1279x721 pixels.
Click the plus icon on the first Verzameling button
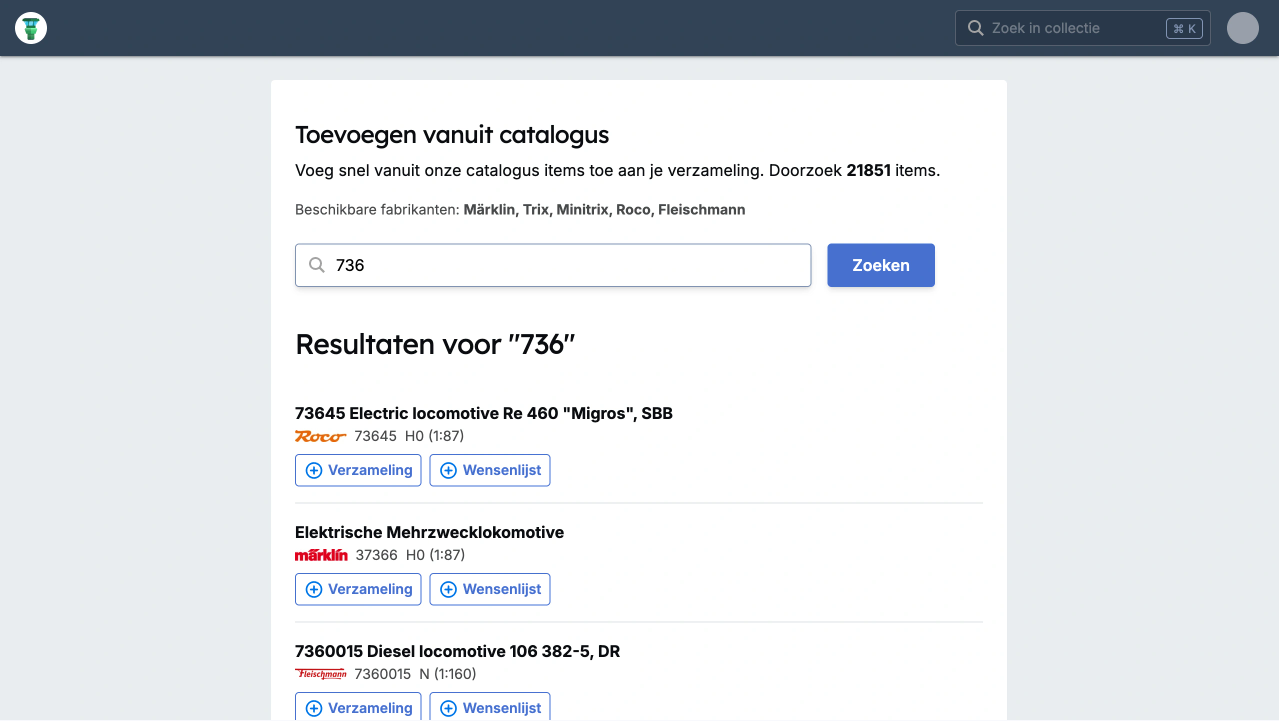coord(313,470)
